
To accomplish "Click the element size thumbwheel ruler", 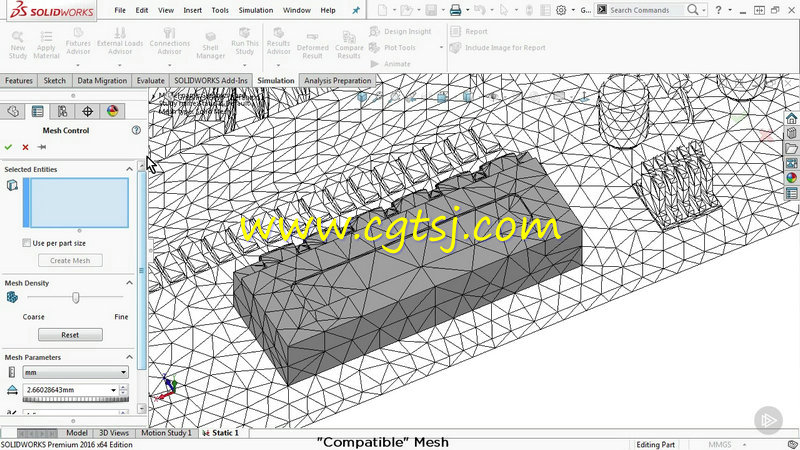I will [76, 399].
